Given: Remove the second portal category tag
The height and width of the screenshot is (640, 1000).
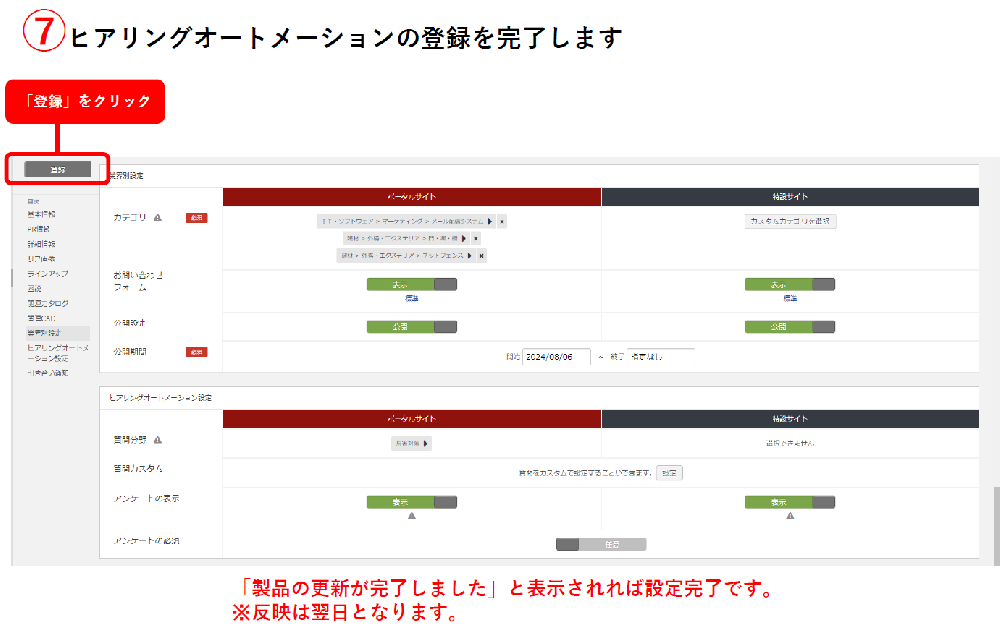Looking at the screenshot, I should click(476, 239).
